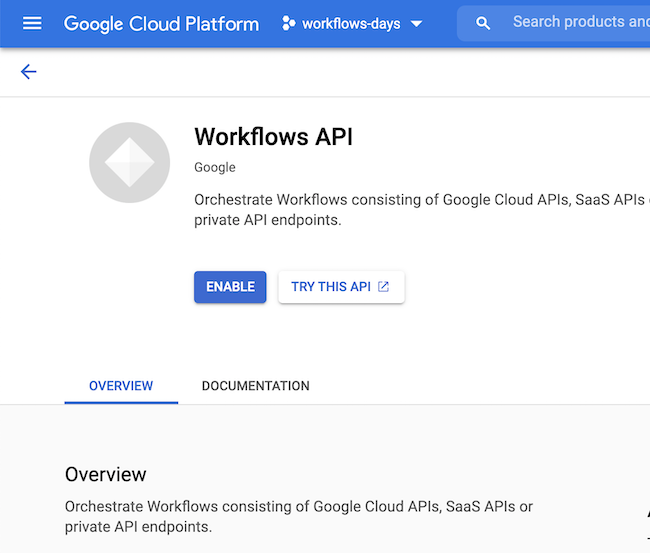The image size is (650, 553).
Task: Click the Workflows API diamond logo
Action: point(129,162)
